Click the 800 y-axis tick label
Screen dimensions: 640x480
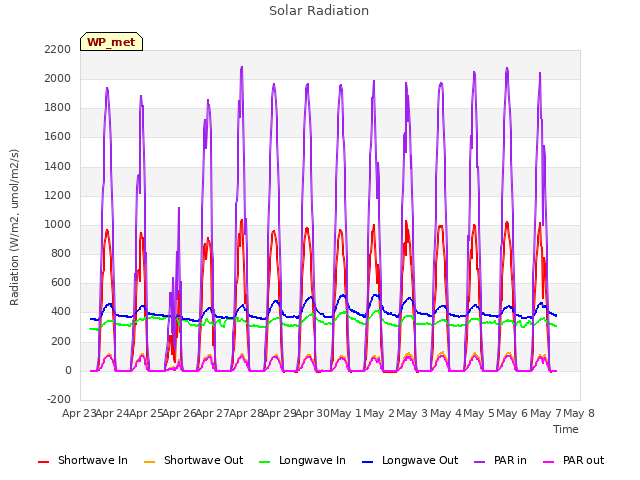[61, 253]
